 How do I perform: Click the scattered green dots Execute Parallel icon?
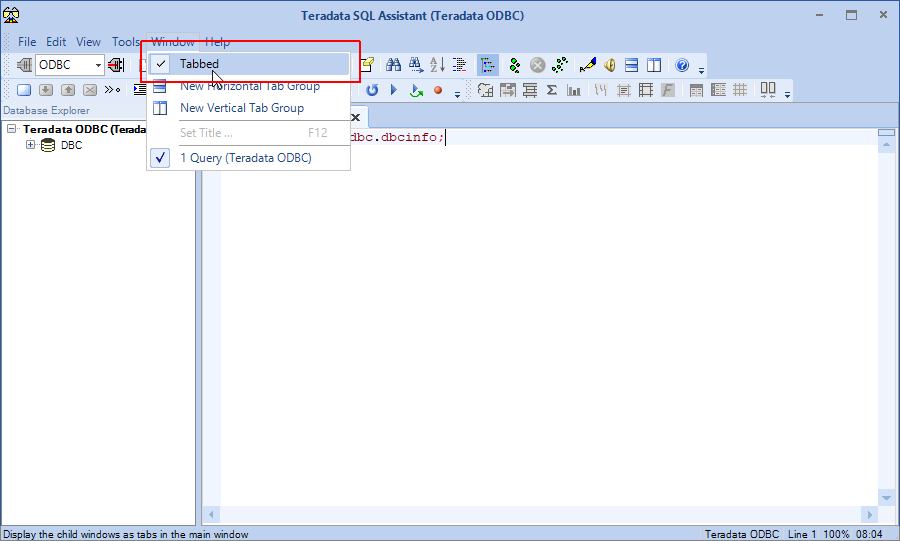point(560,65)
